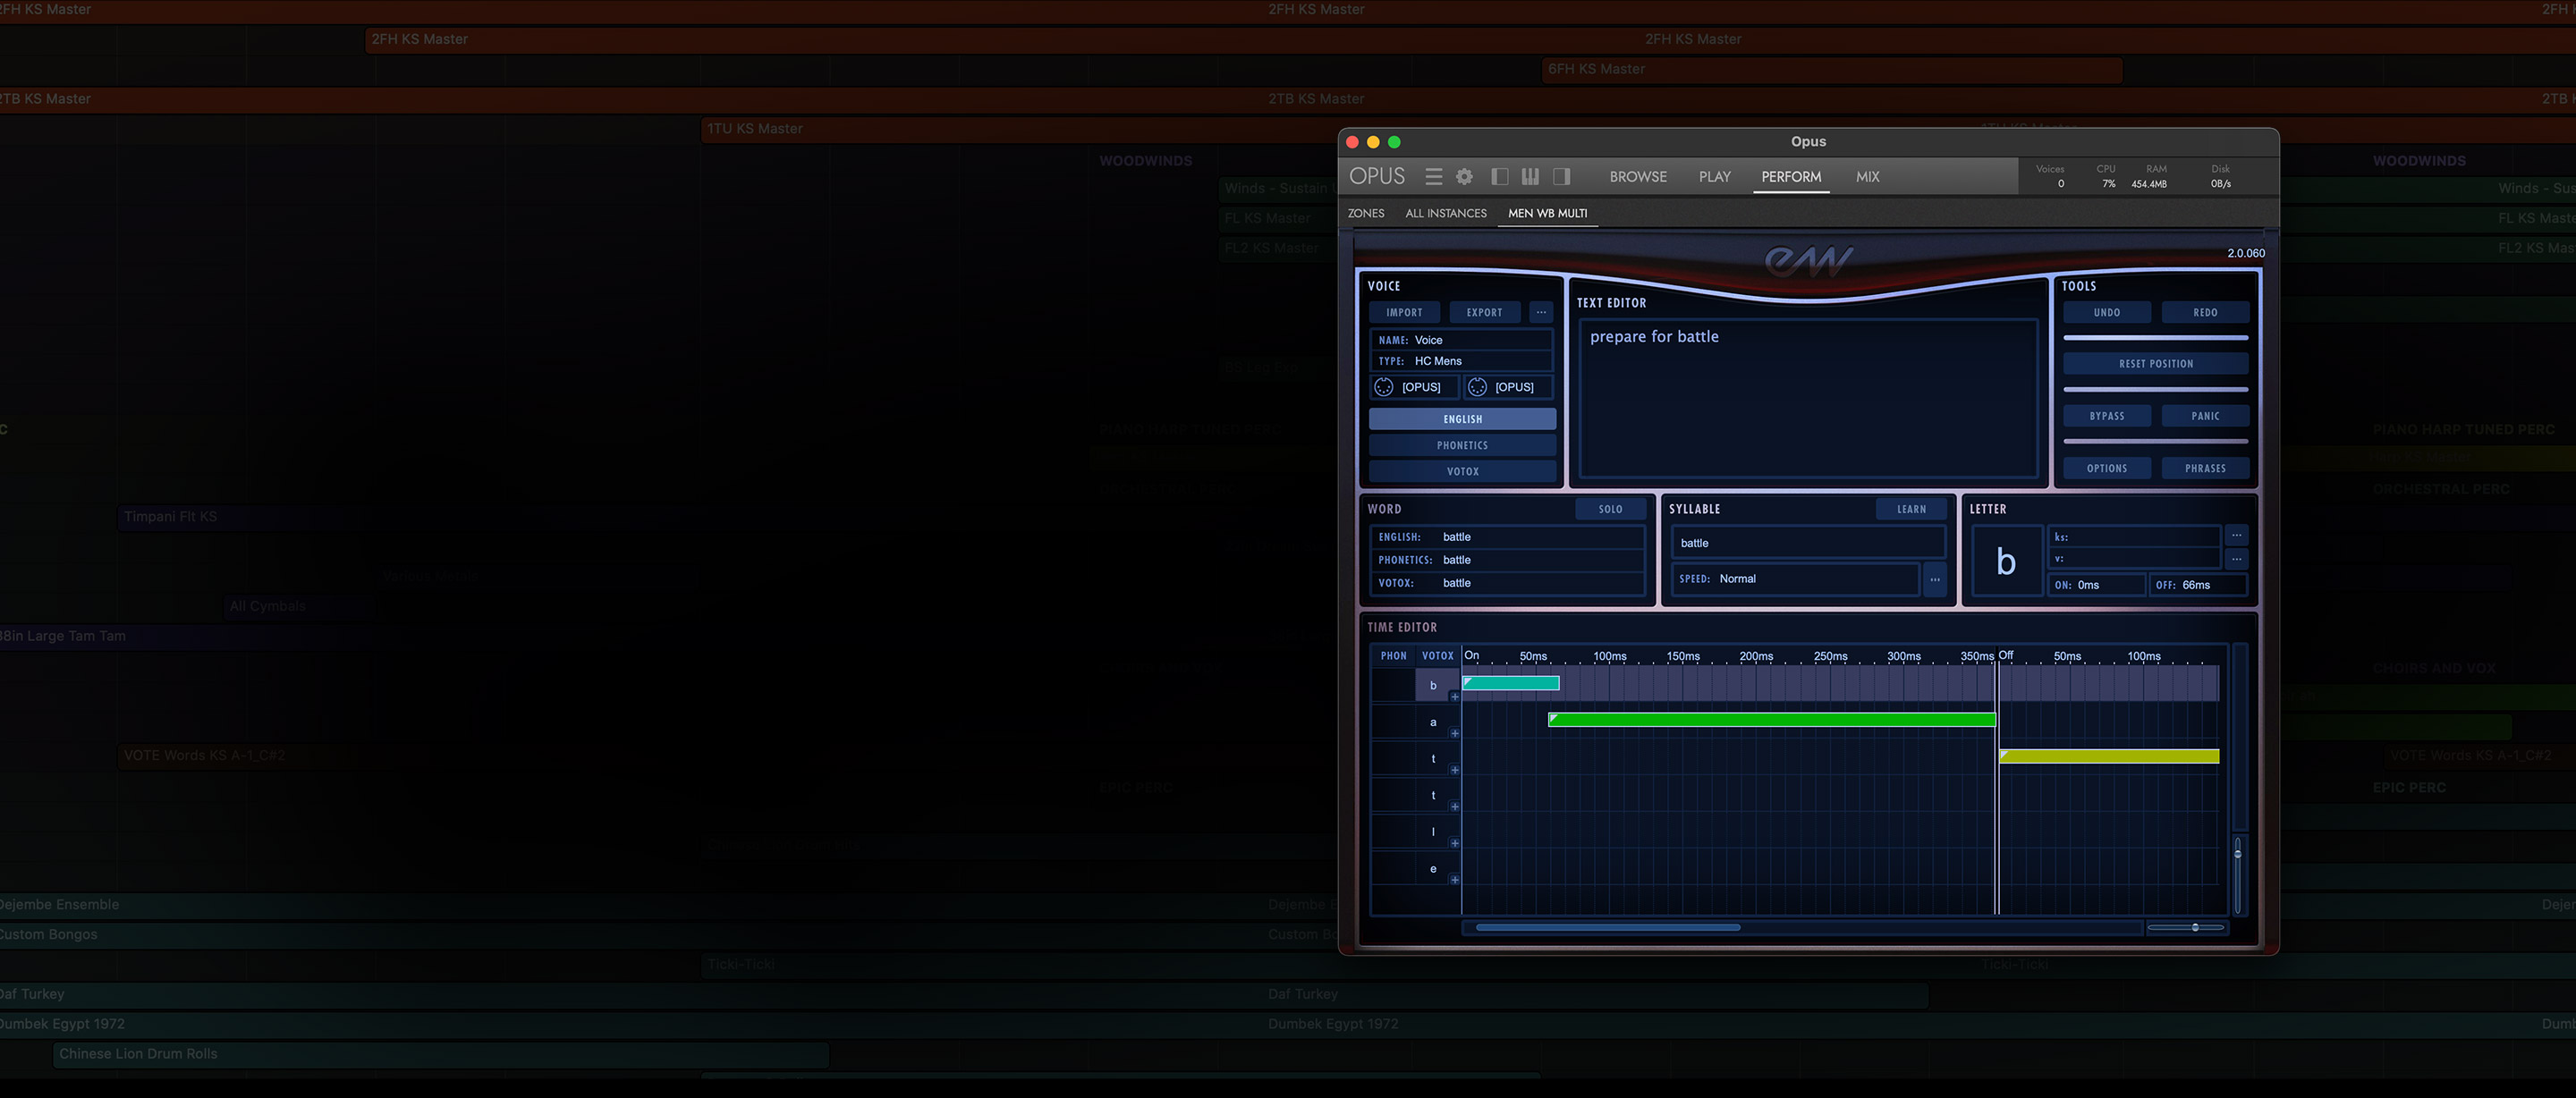2576x1098 pixels.
Task: Click the left MIDI port [OPUS] icon
Action: click(1384, 388)
